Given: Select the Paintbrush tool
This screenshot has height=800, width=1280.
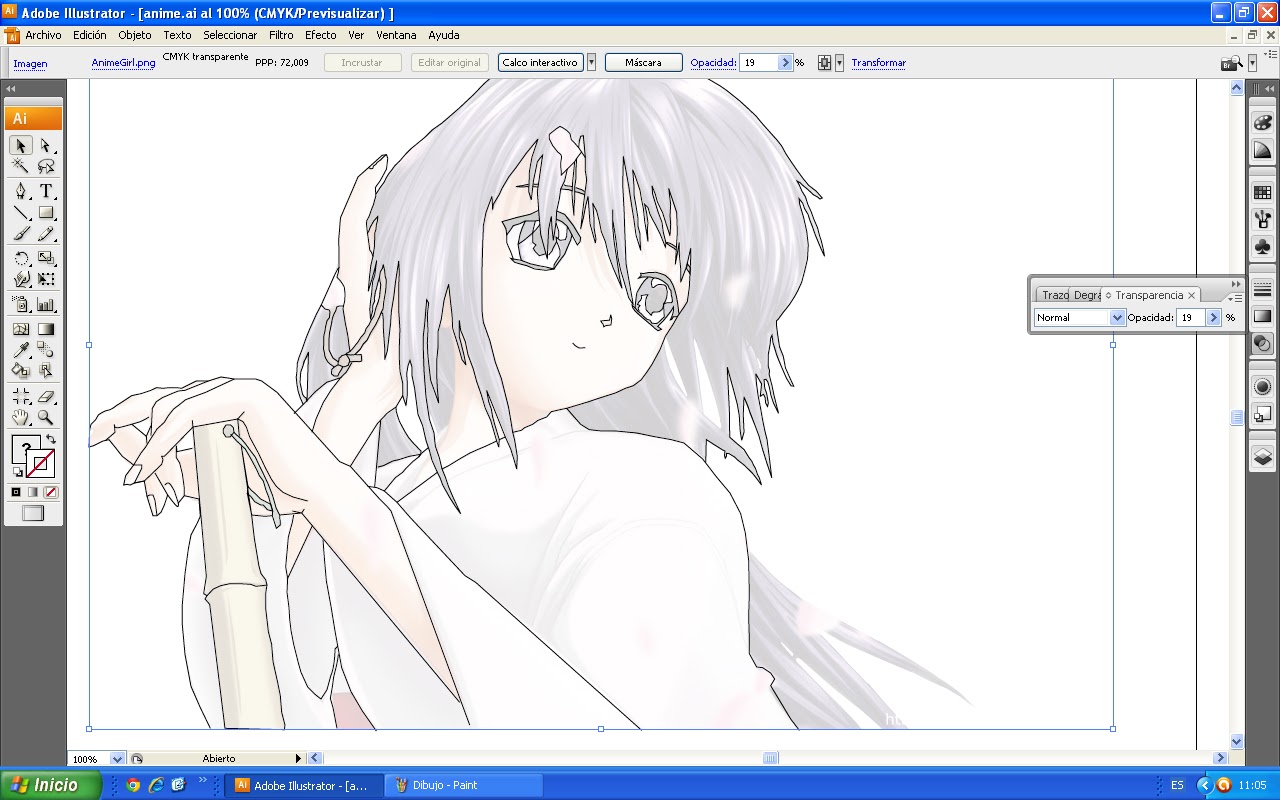Looking at the screenshot, I should tap(21, 233).
